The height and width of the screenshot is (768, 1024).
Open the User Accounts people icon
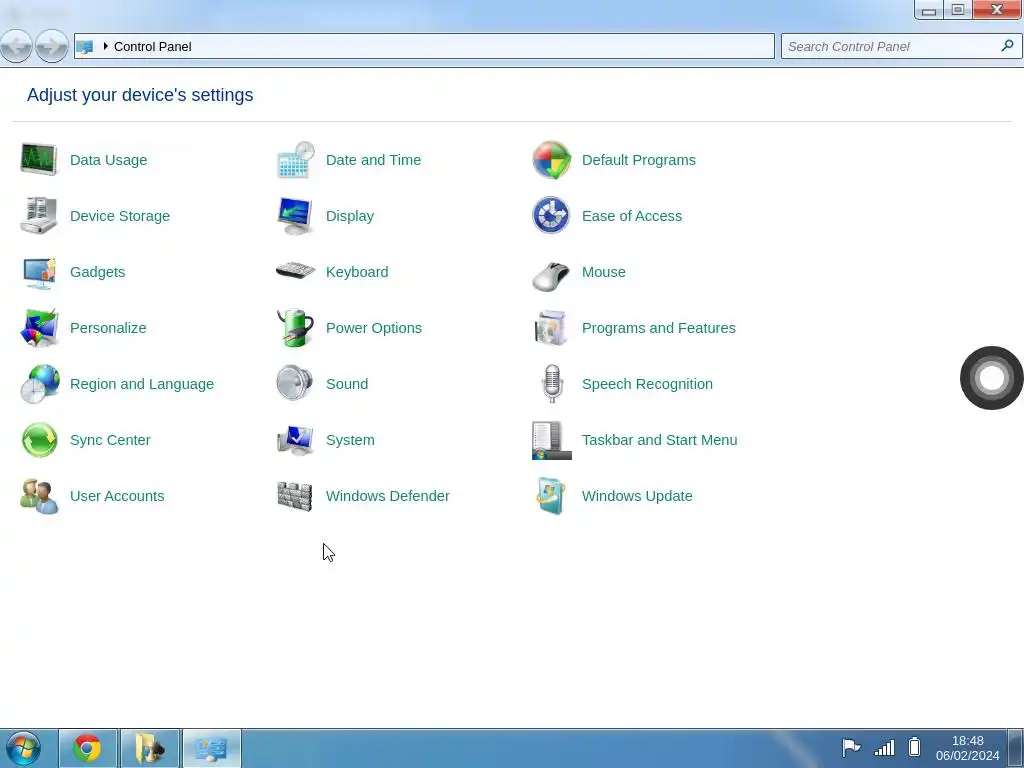pyautogui.click(x=39, y=496)
